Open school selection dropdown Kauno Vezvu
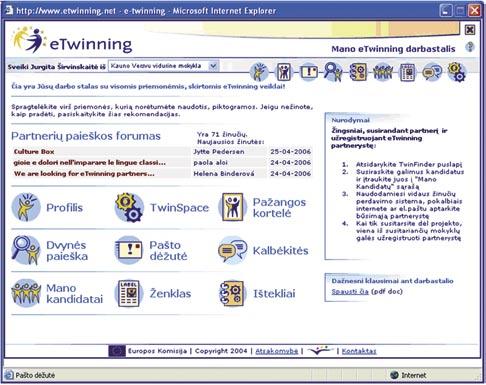Viewport: 486px width, 385px height. 163,66
